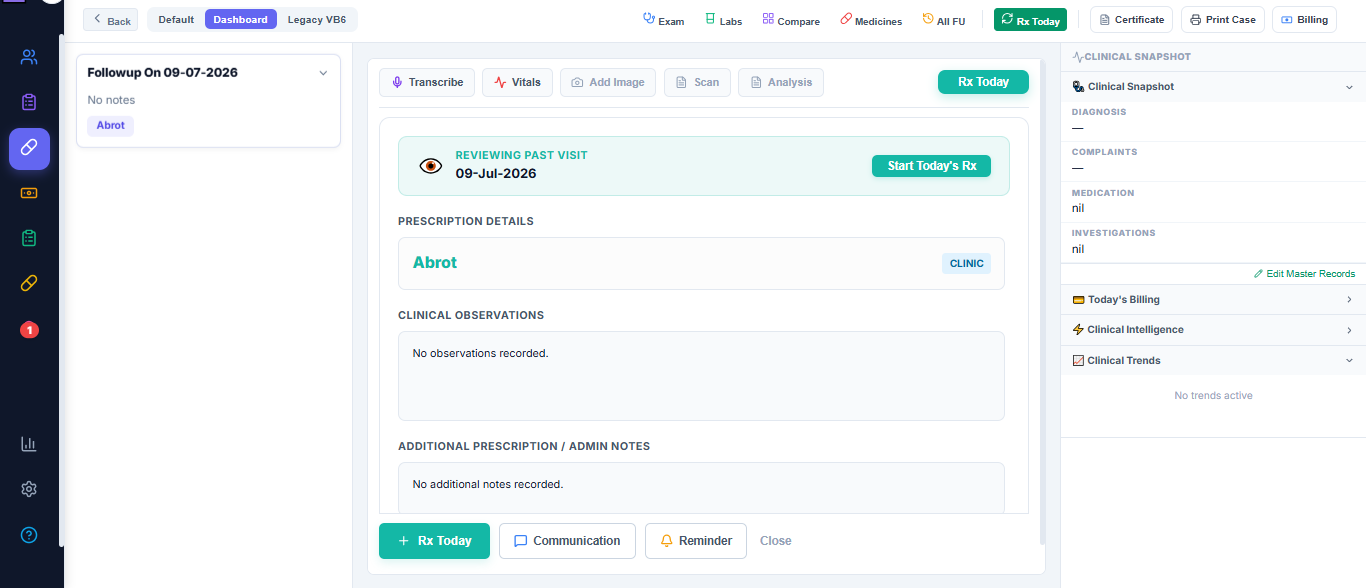
Task: Click the Scan button
Action: click(698, 82)
